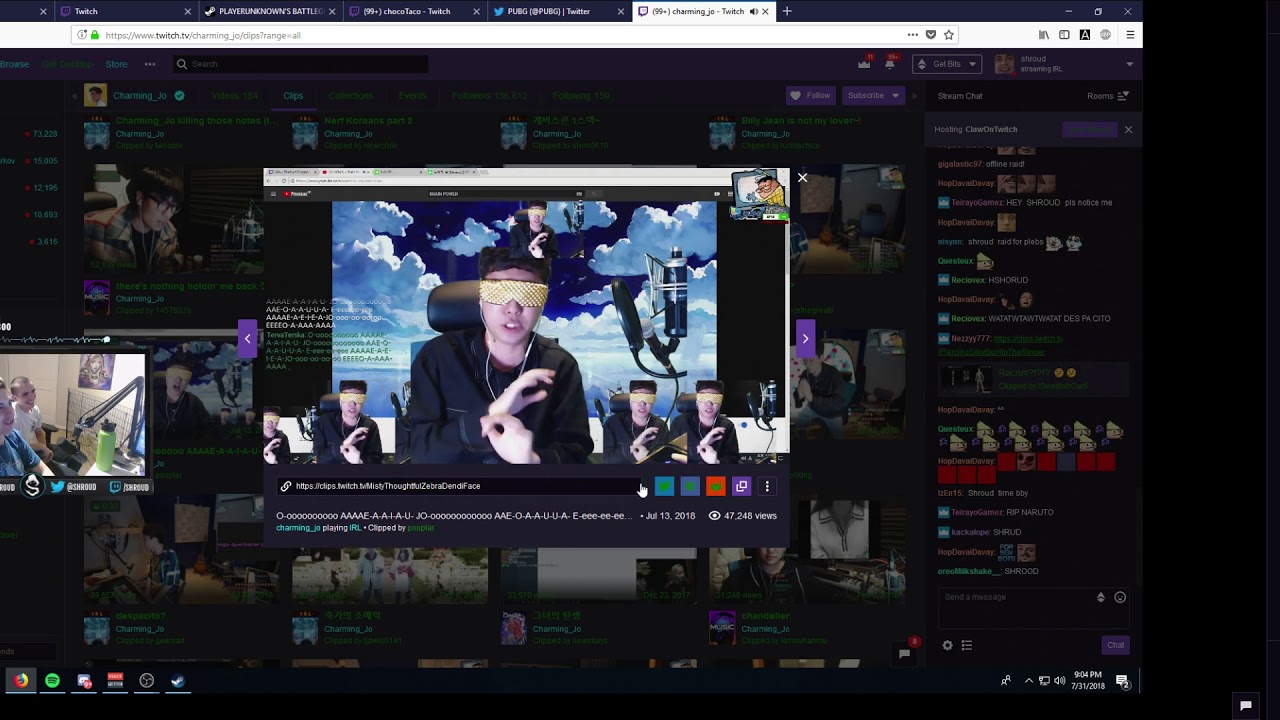Open page actions three-dot menu in address bar
This screenshot has height=720, width=1280.
tap(912, 35)
